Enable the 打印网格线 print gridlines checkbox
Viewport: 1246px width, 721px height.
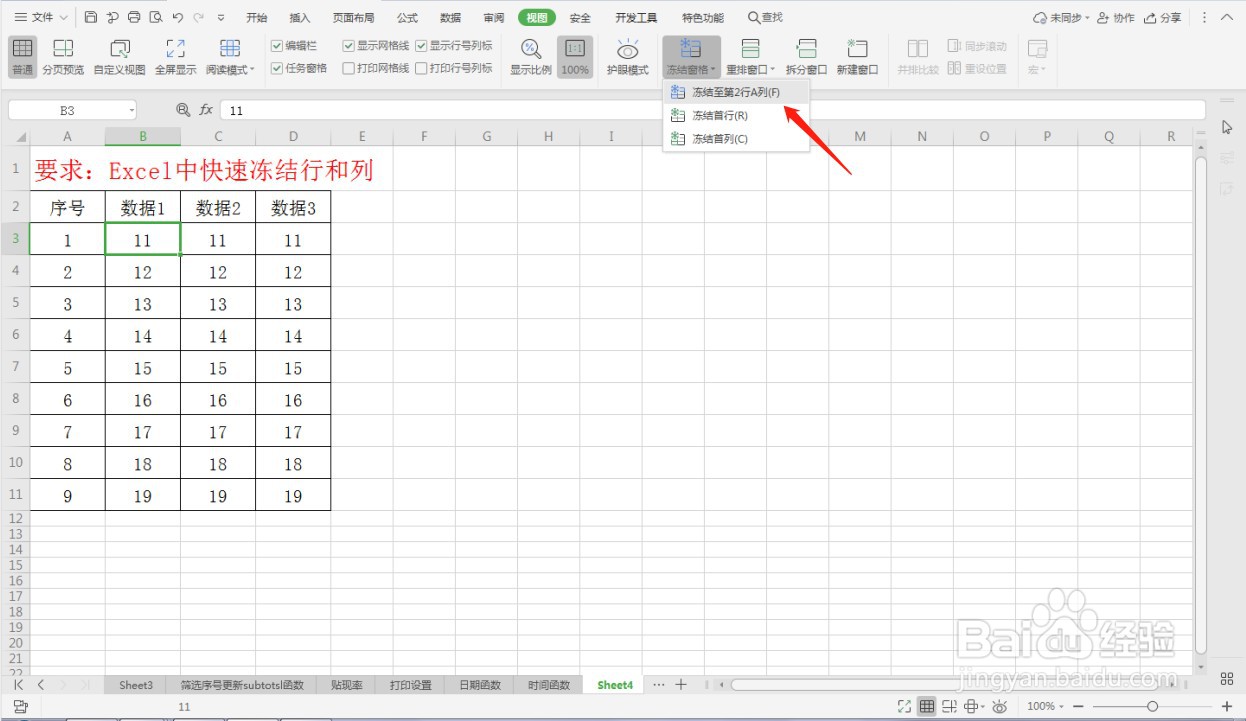click(348, 68)
